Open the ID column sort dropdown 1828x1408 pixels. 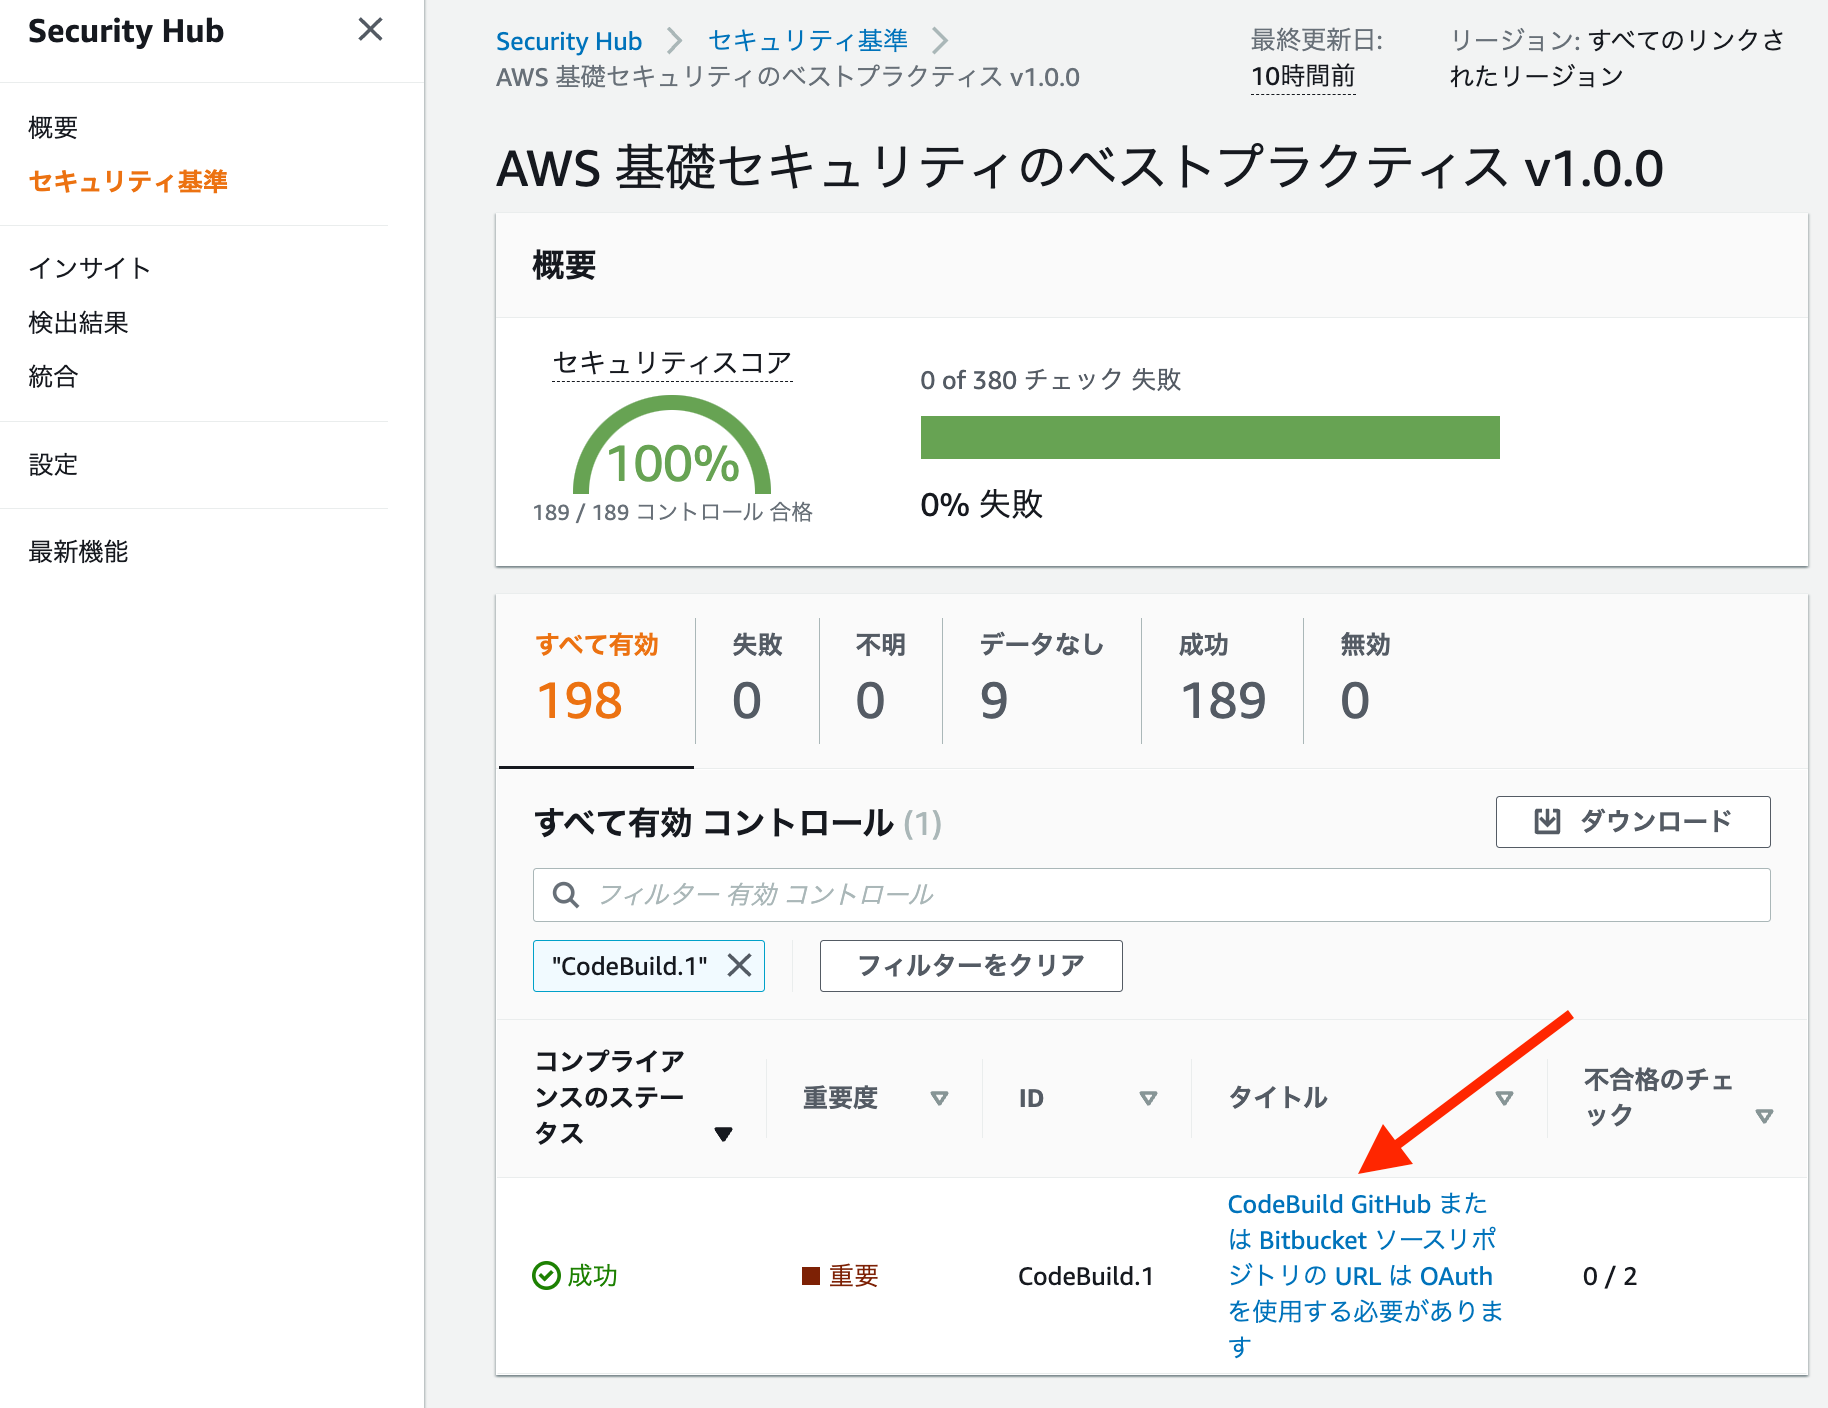pos(1147,1098)
